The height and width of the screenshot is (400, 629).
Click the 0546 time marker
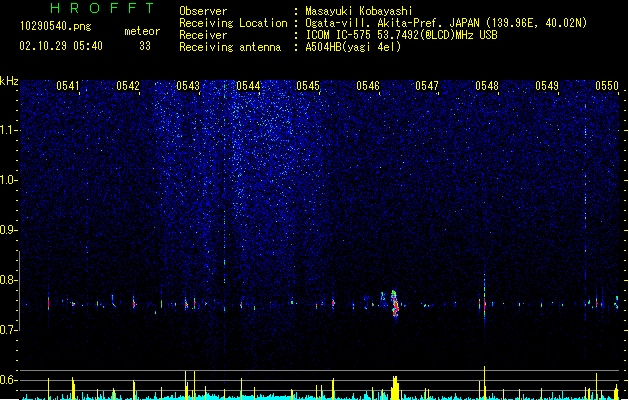(368, 86)
